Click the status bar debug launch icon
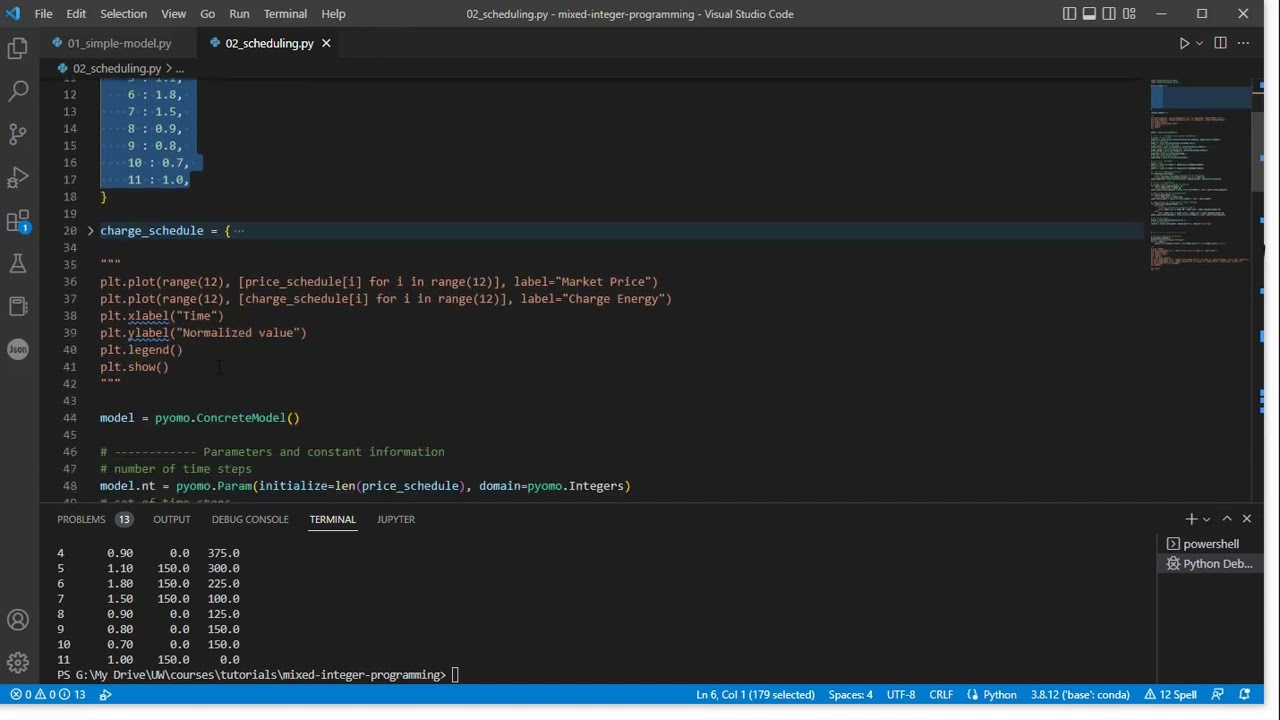Screen dimensions: 1280x720 coord(105,695)
